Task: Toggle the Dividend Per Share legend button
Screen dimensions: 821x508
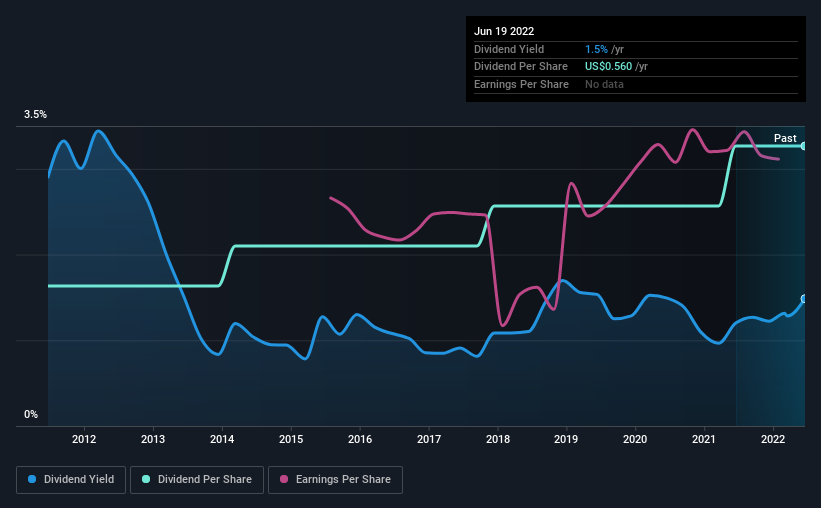Action: 197,479
